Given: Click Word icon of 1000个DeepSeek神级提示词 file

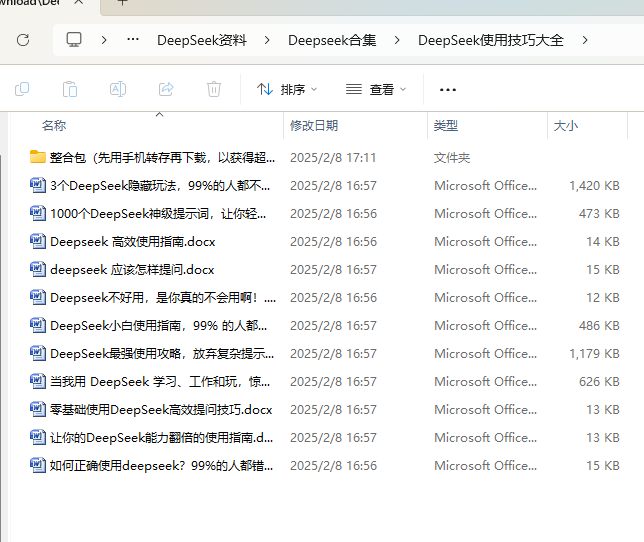Looking at the screenshot, I should [37, 213].
